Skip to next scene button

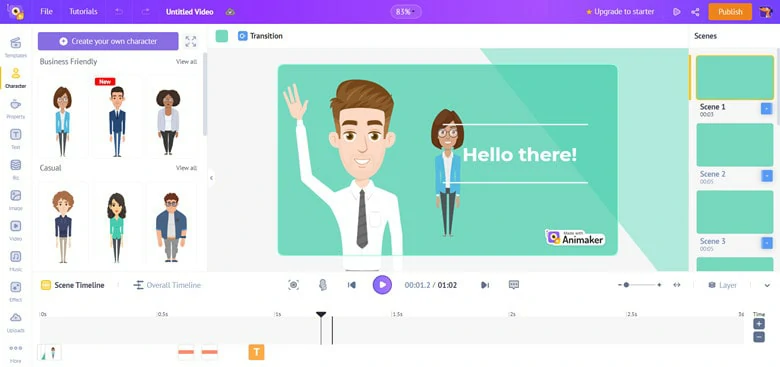tap(485, 285)
